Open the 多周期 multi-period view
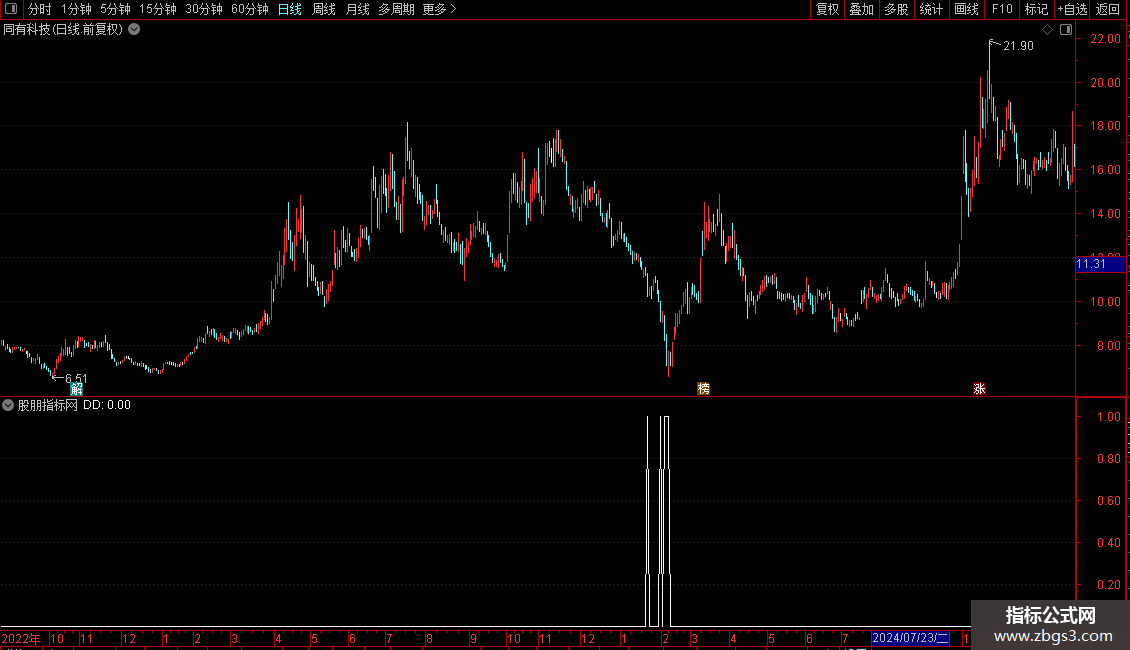This screenshot has height=650, width=1130. coord(396,9)
